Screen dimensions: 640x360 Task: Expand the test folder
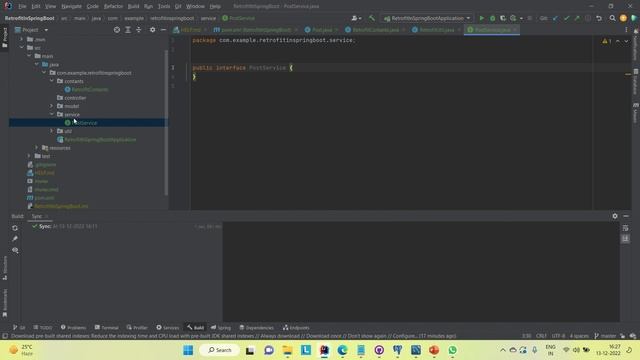[x=29, y=156]
